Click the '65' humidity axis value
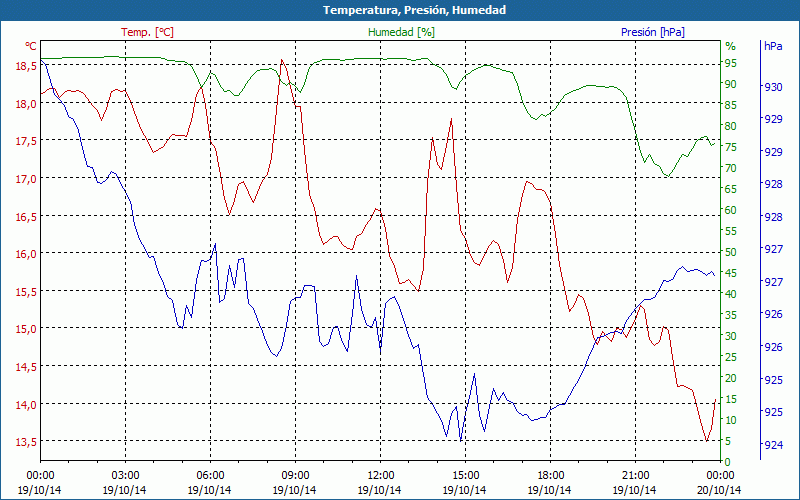 (731, 189)
